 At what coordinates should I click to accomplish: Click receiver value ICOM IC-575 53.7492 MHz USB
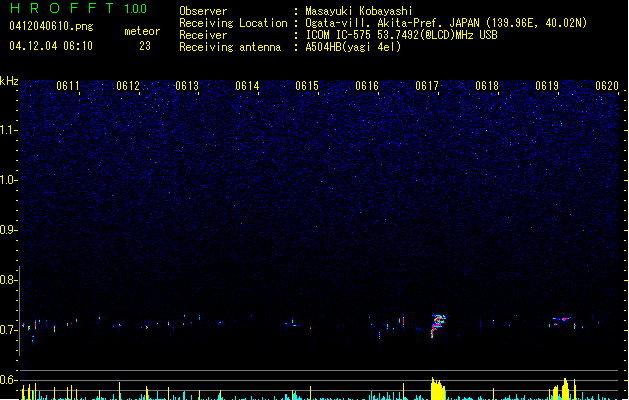[x=402, y=35]
